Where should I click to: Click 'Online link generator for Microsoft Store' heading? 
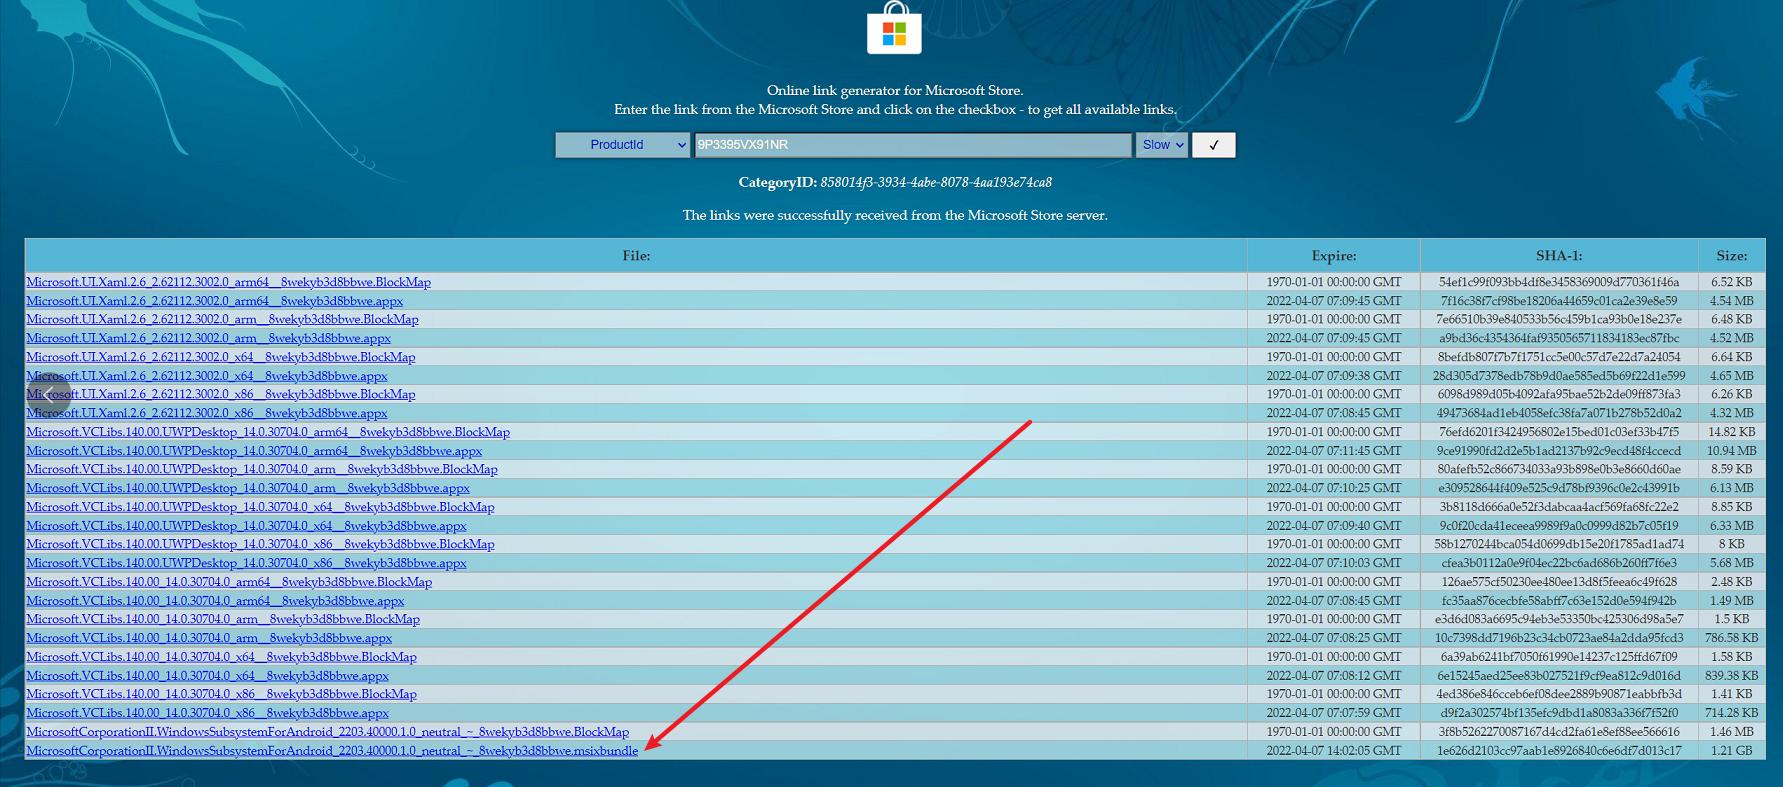895,90
